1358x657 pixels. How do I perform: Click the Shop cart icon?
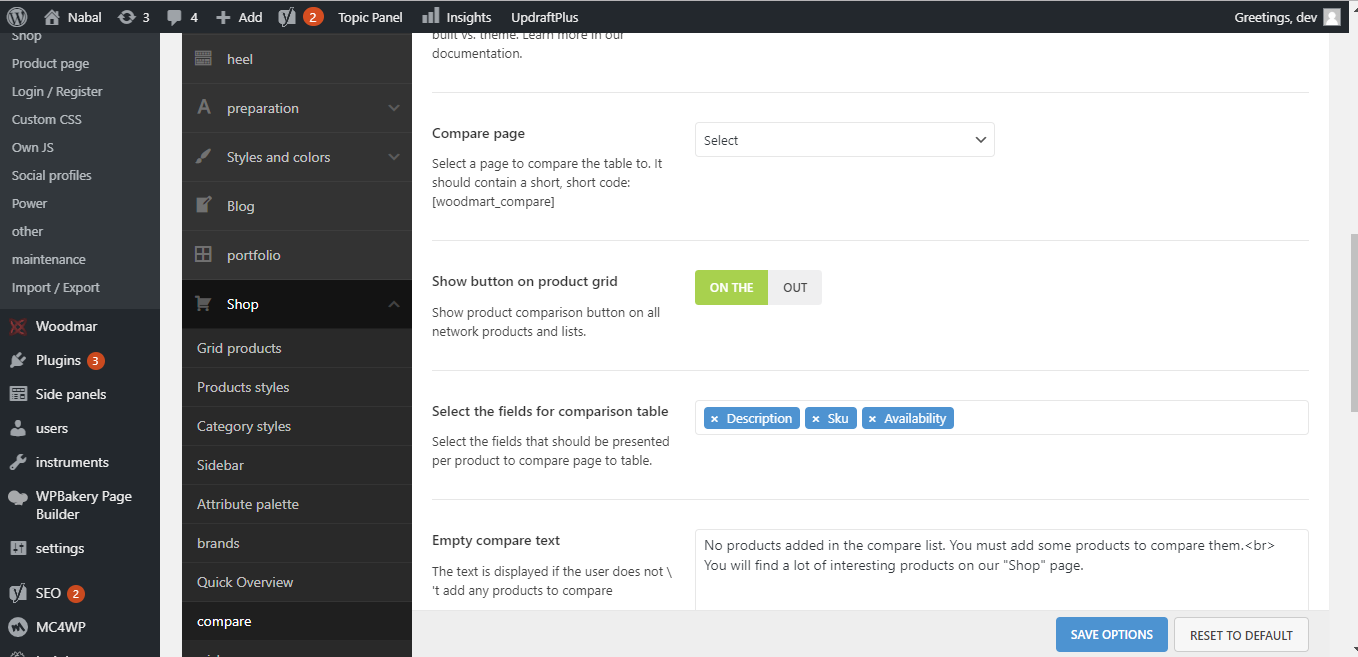[203, 304]
